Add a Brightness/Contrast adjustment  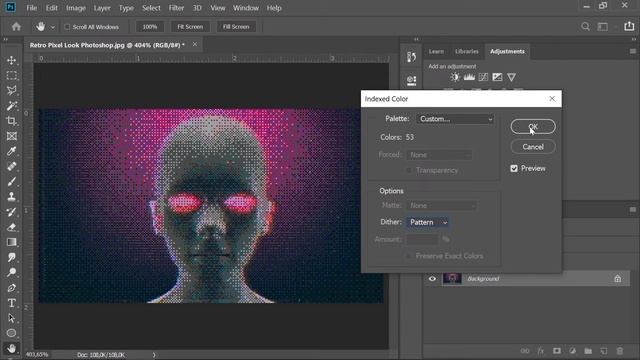tap(455, 77)
